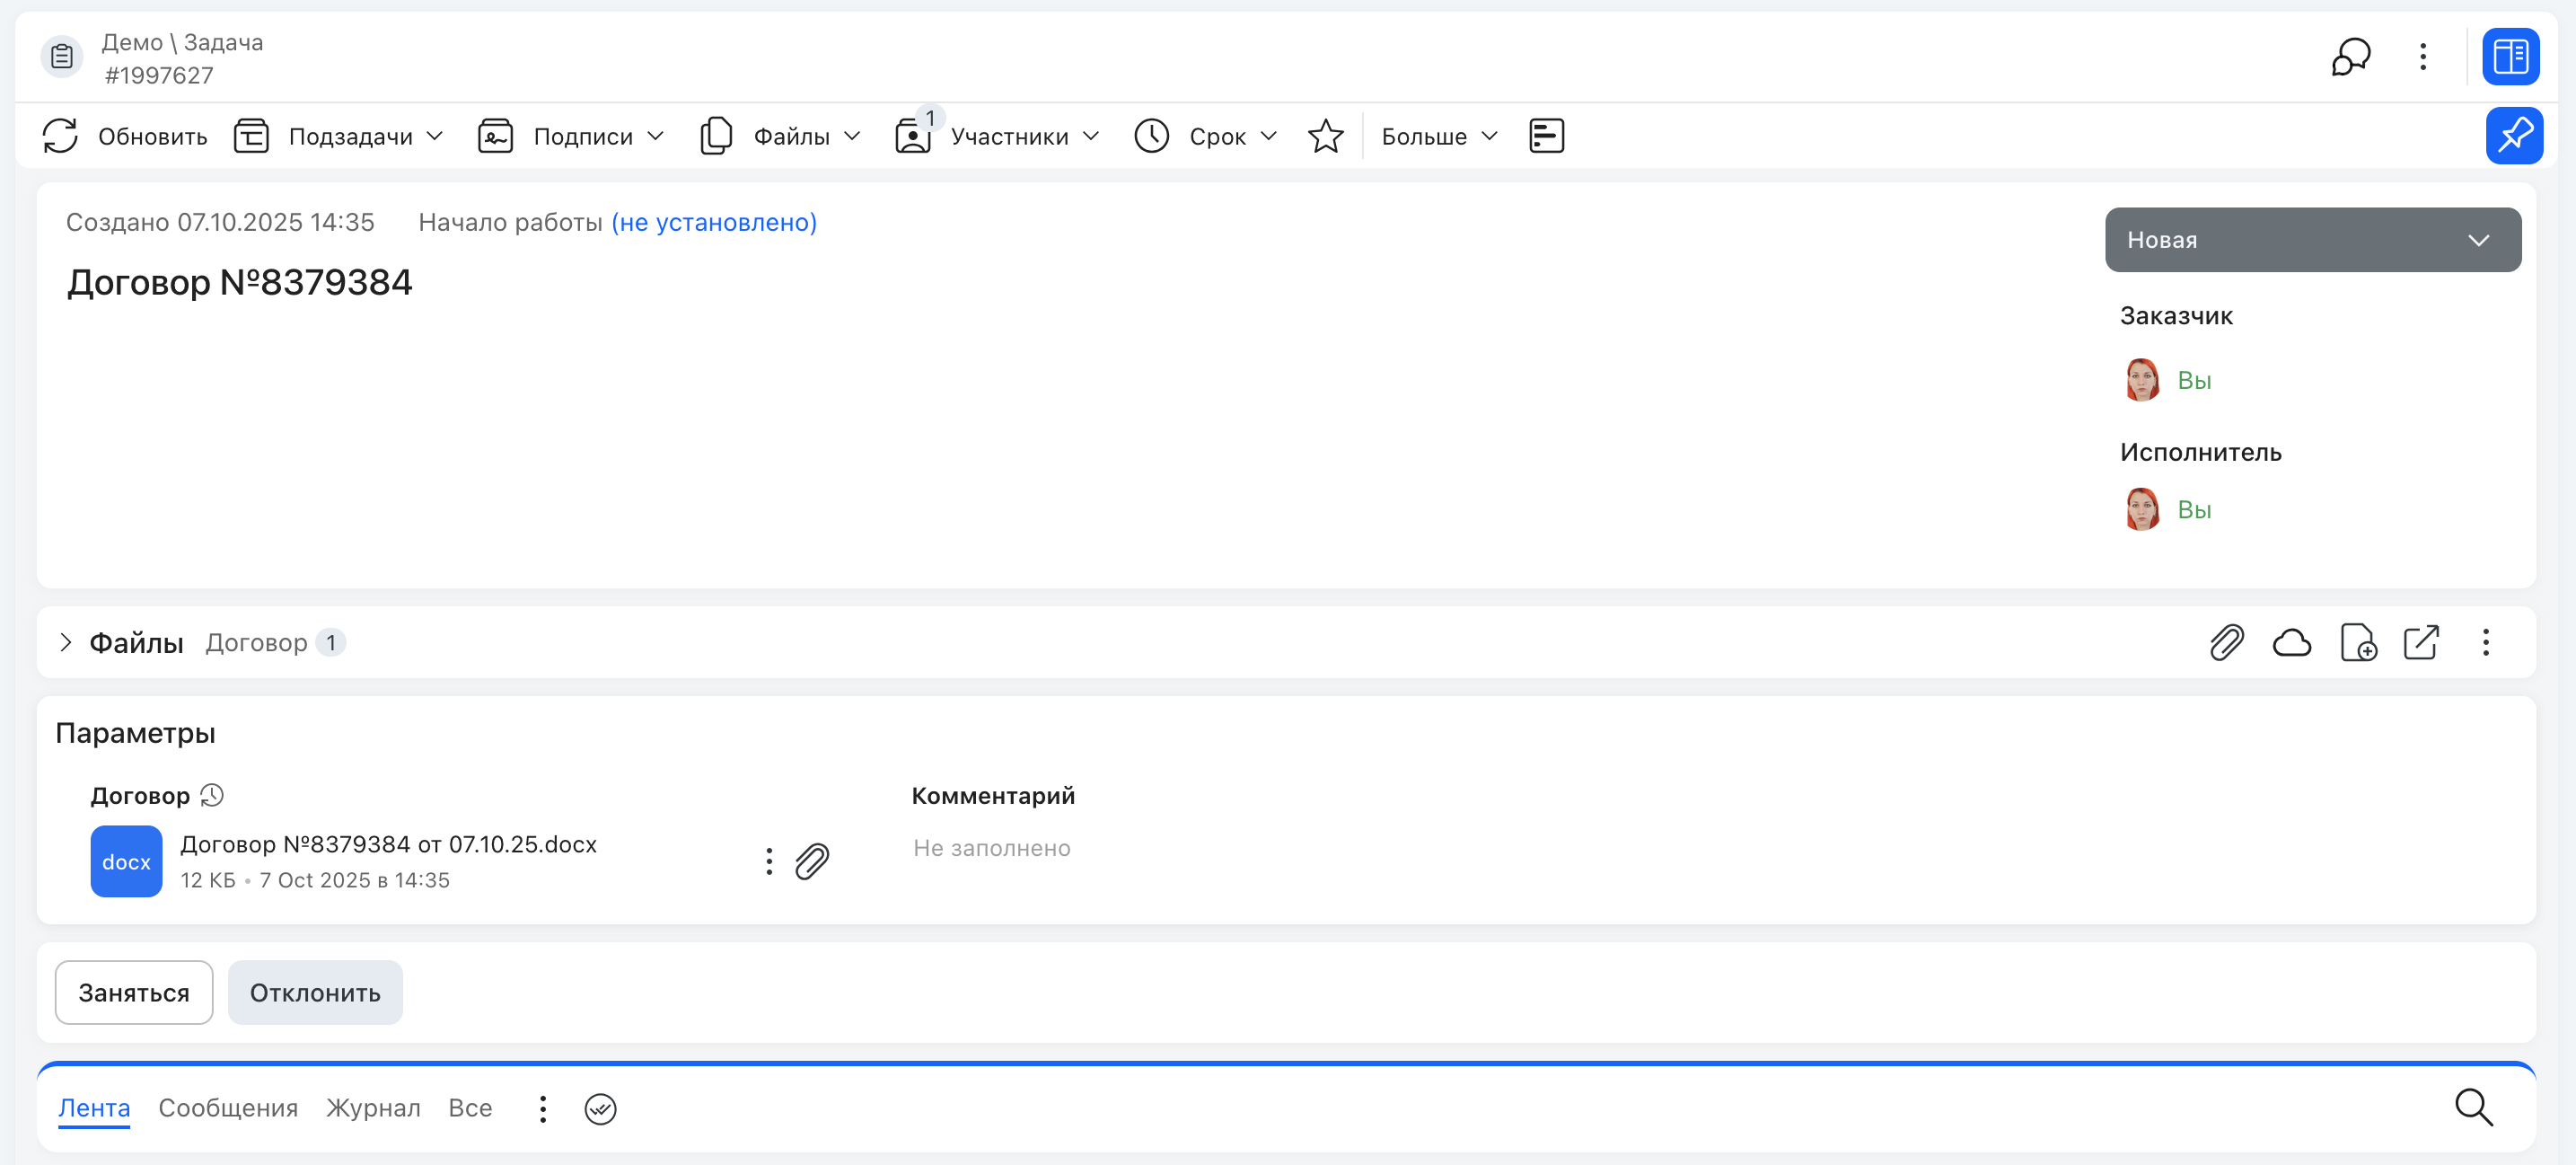Click the file count badge 1
The height and width of the screenshot is (1165, 2576).
click(331, 643)
